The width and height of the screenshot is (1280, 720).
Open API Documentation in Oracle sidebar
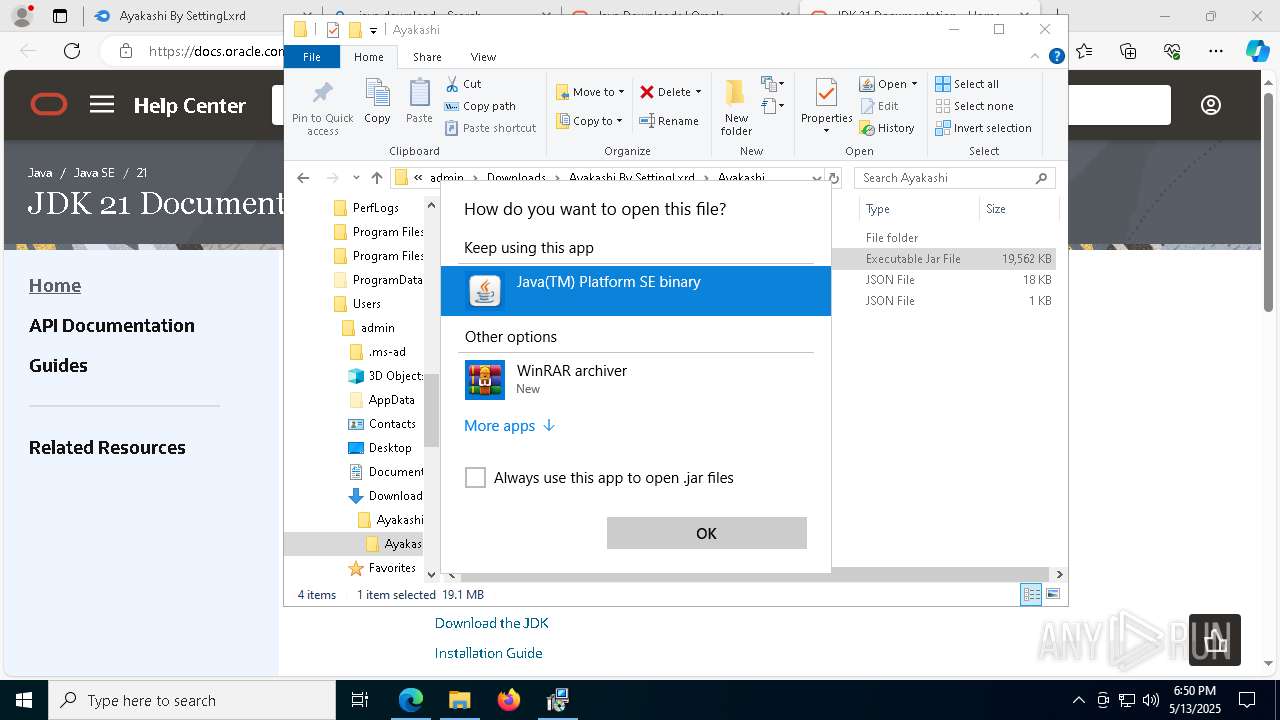tap(112, 326)
